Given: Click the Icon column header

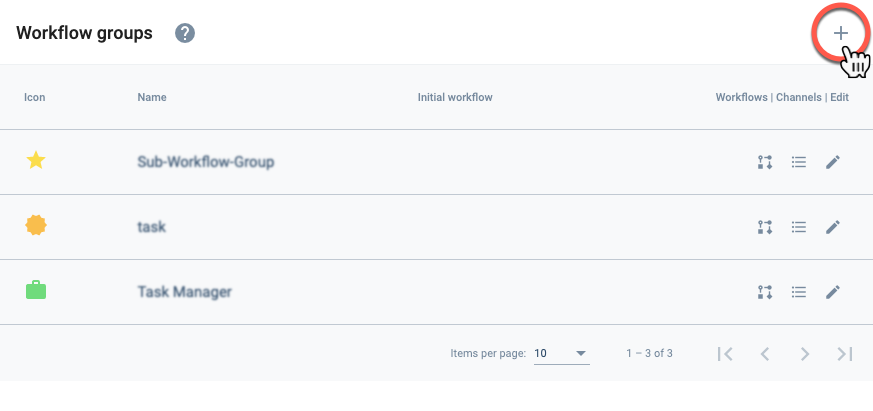Looking at the screenshot, I should point(35,97).
